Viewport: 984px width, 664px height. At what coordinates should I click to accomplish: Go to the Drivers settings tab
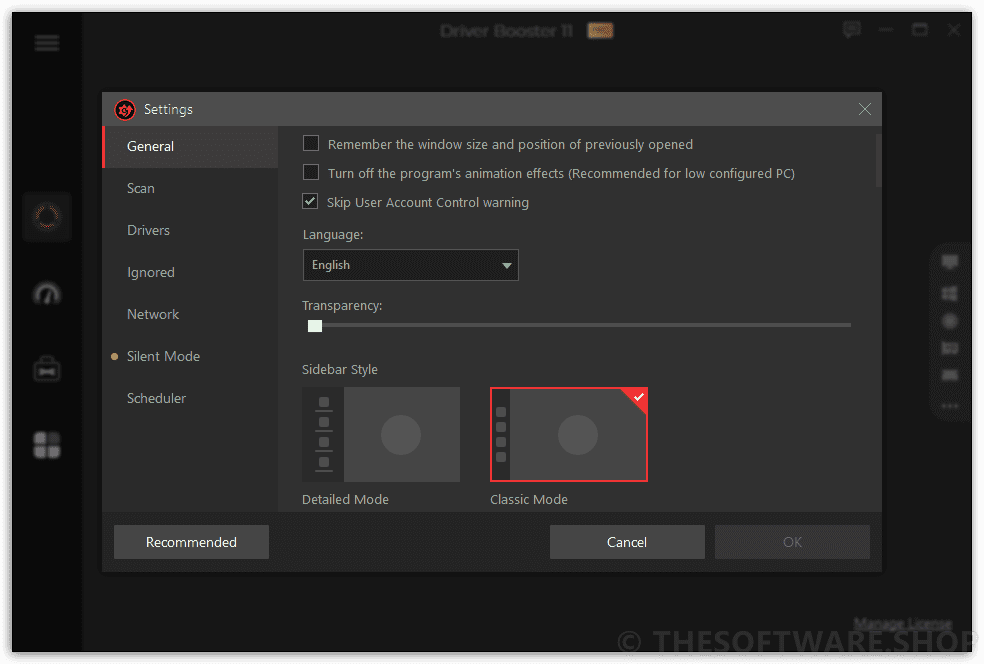click(x=190, y=230)
